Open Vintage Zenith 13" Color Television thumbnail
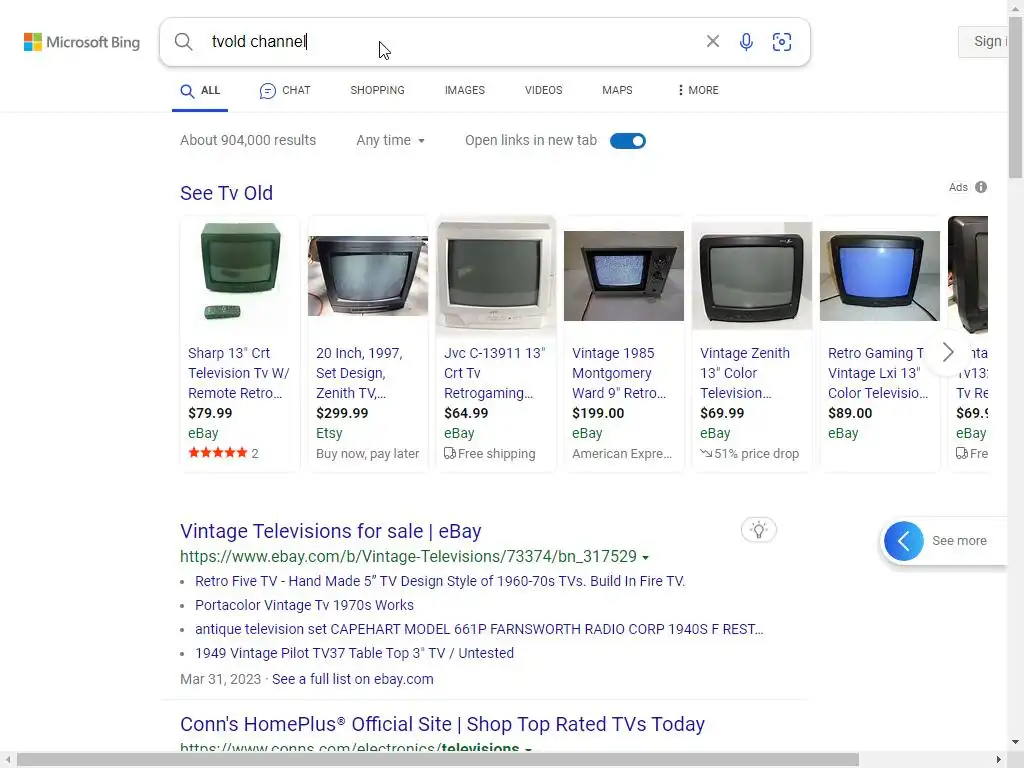The width and height of the screenshot is (1024, 768). (x=752, y=276)
